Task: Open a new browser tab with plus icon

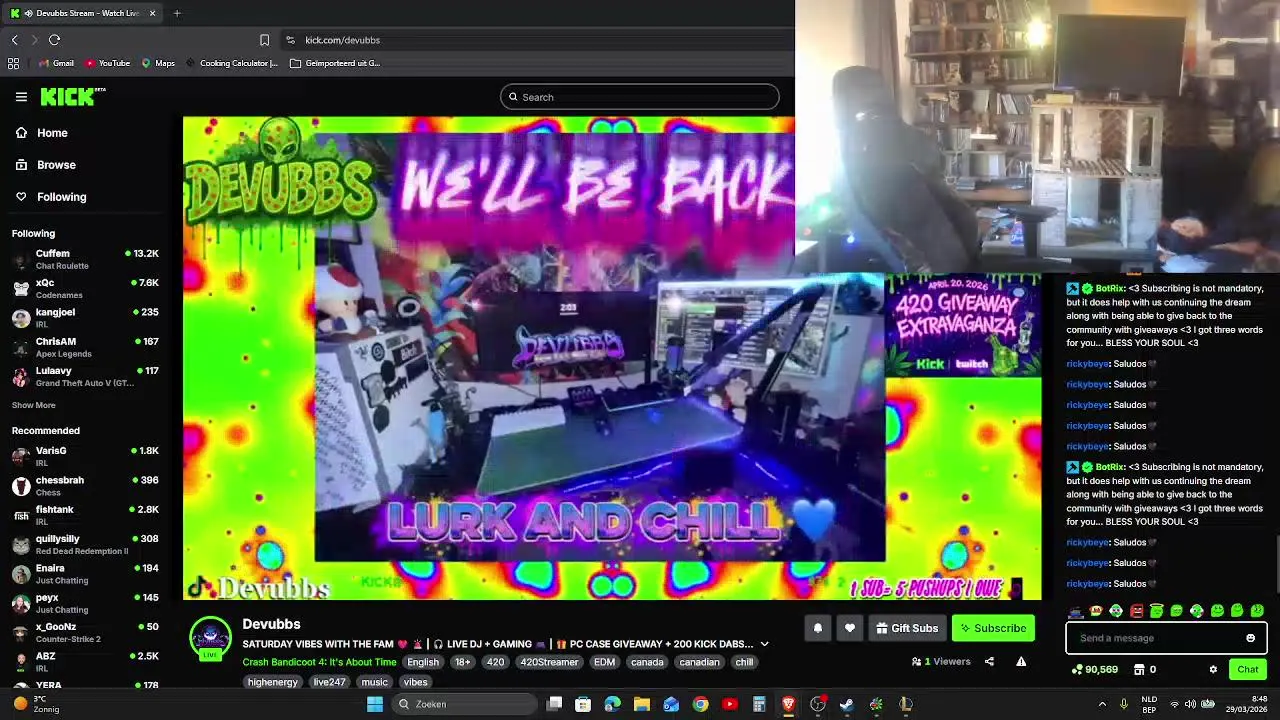Action: (x=177, y=13)
